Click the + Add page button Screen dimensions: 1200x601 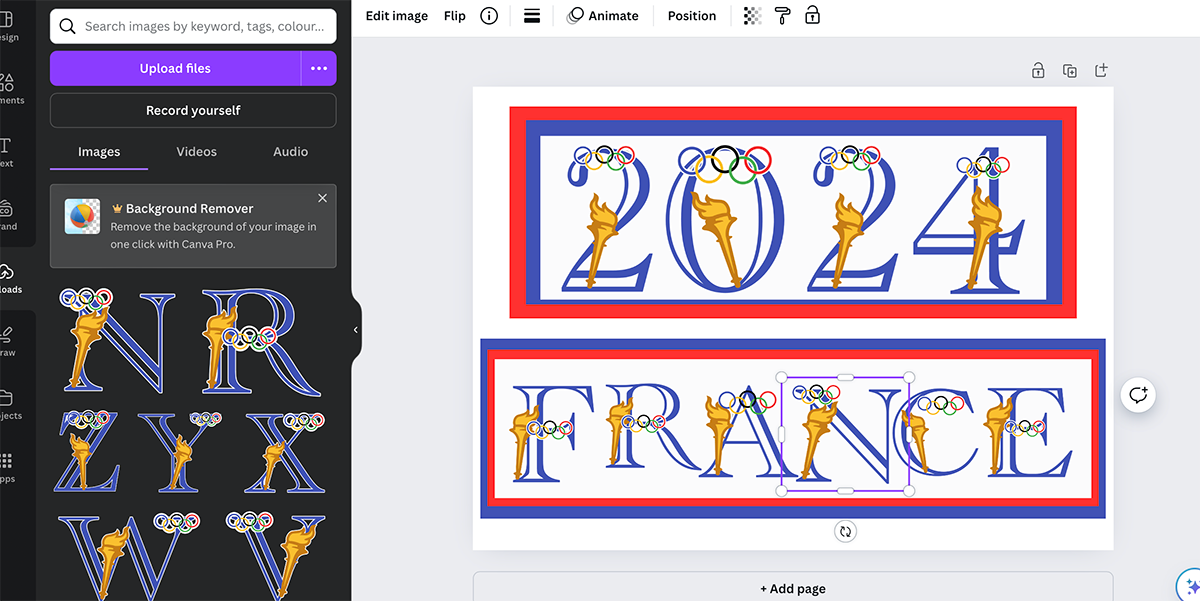coord(793,588)
